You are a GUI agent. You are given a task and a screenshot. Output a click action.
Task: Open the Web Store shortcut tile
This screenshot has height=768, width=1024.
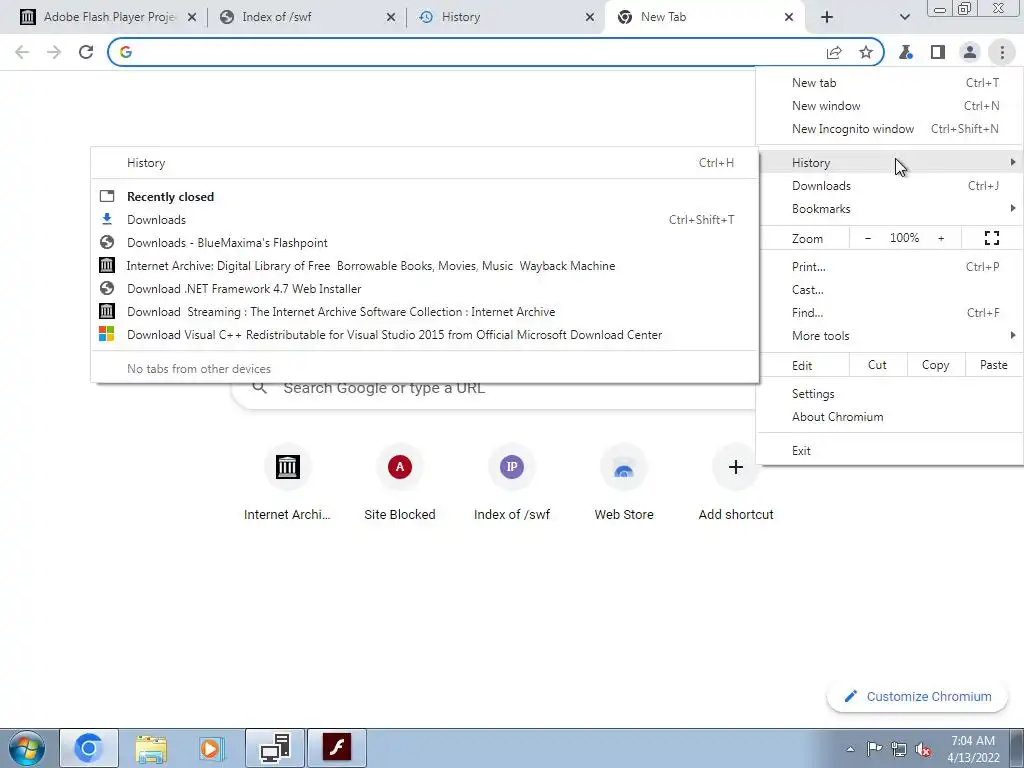624,482
